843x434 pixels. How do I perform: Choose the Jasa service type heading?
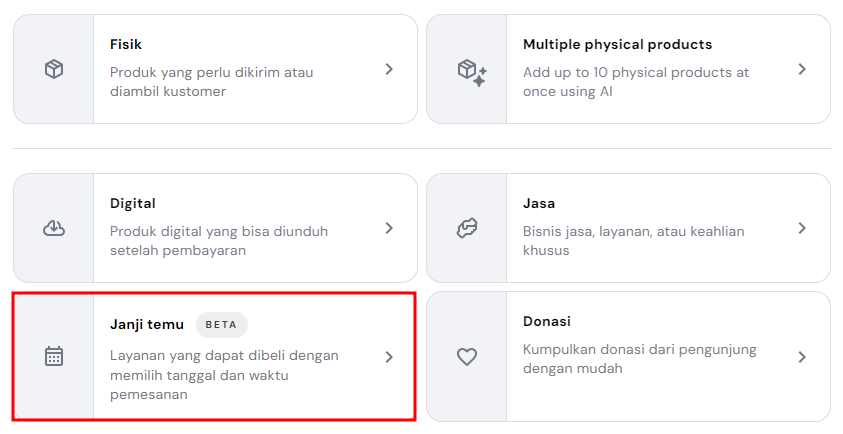pos(539,203)
